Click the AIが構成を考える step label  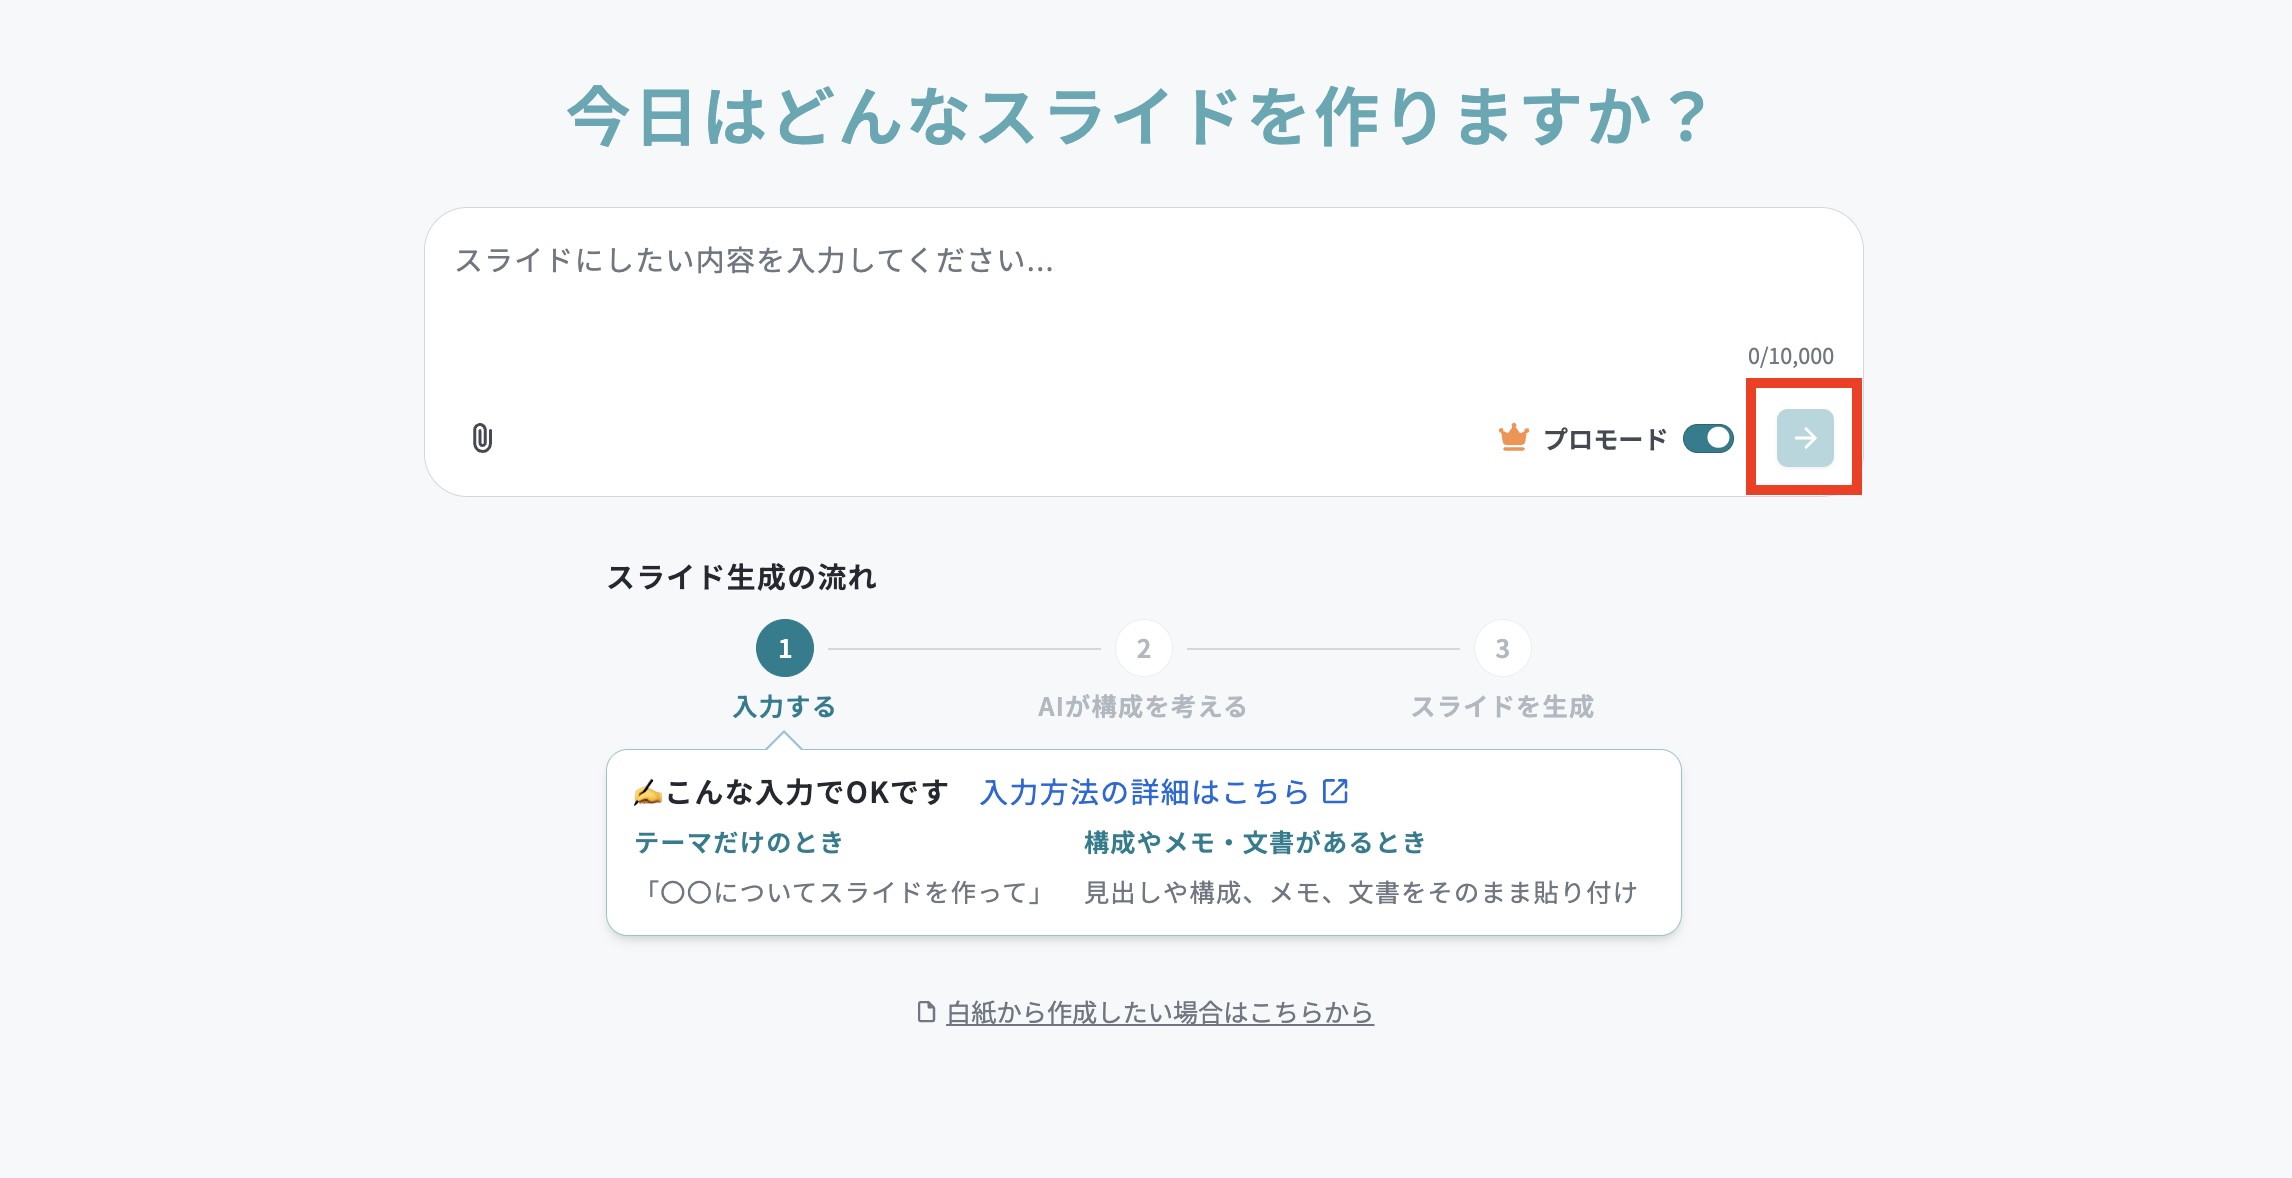[1143, 707]
